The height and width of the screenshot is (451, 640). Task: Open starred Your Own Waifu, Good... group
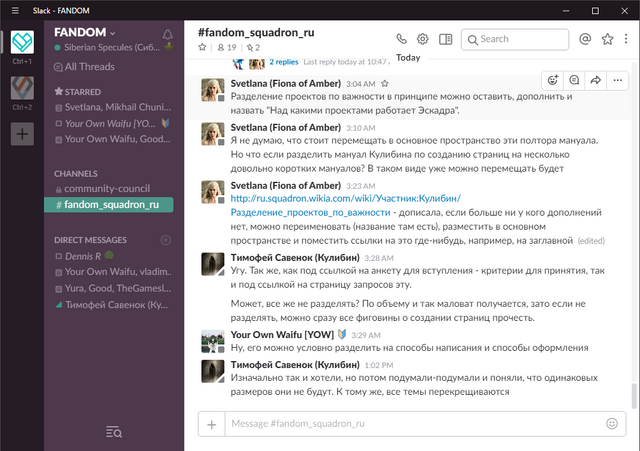(x=113, y=139)
